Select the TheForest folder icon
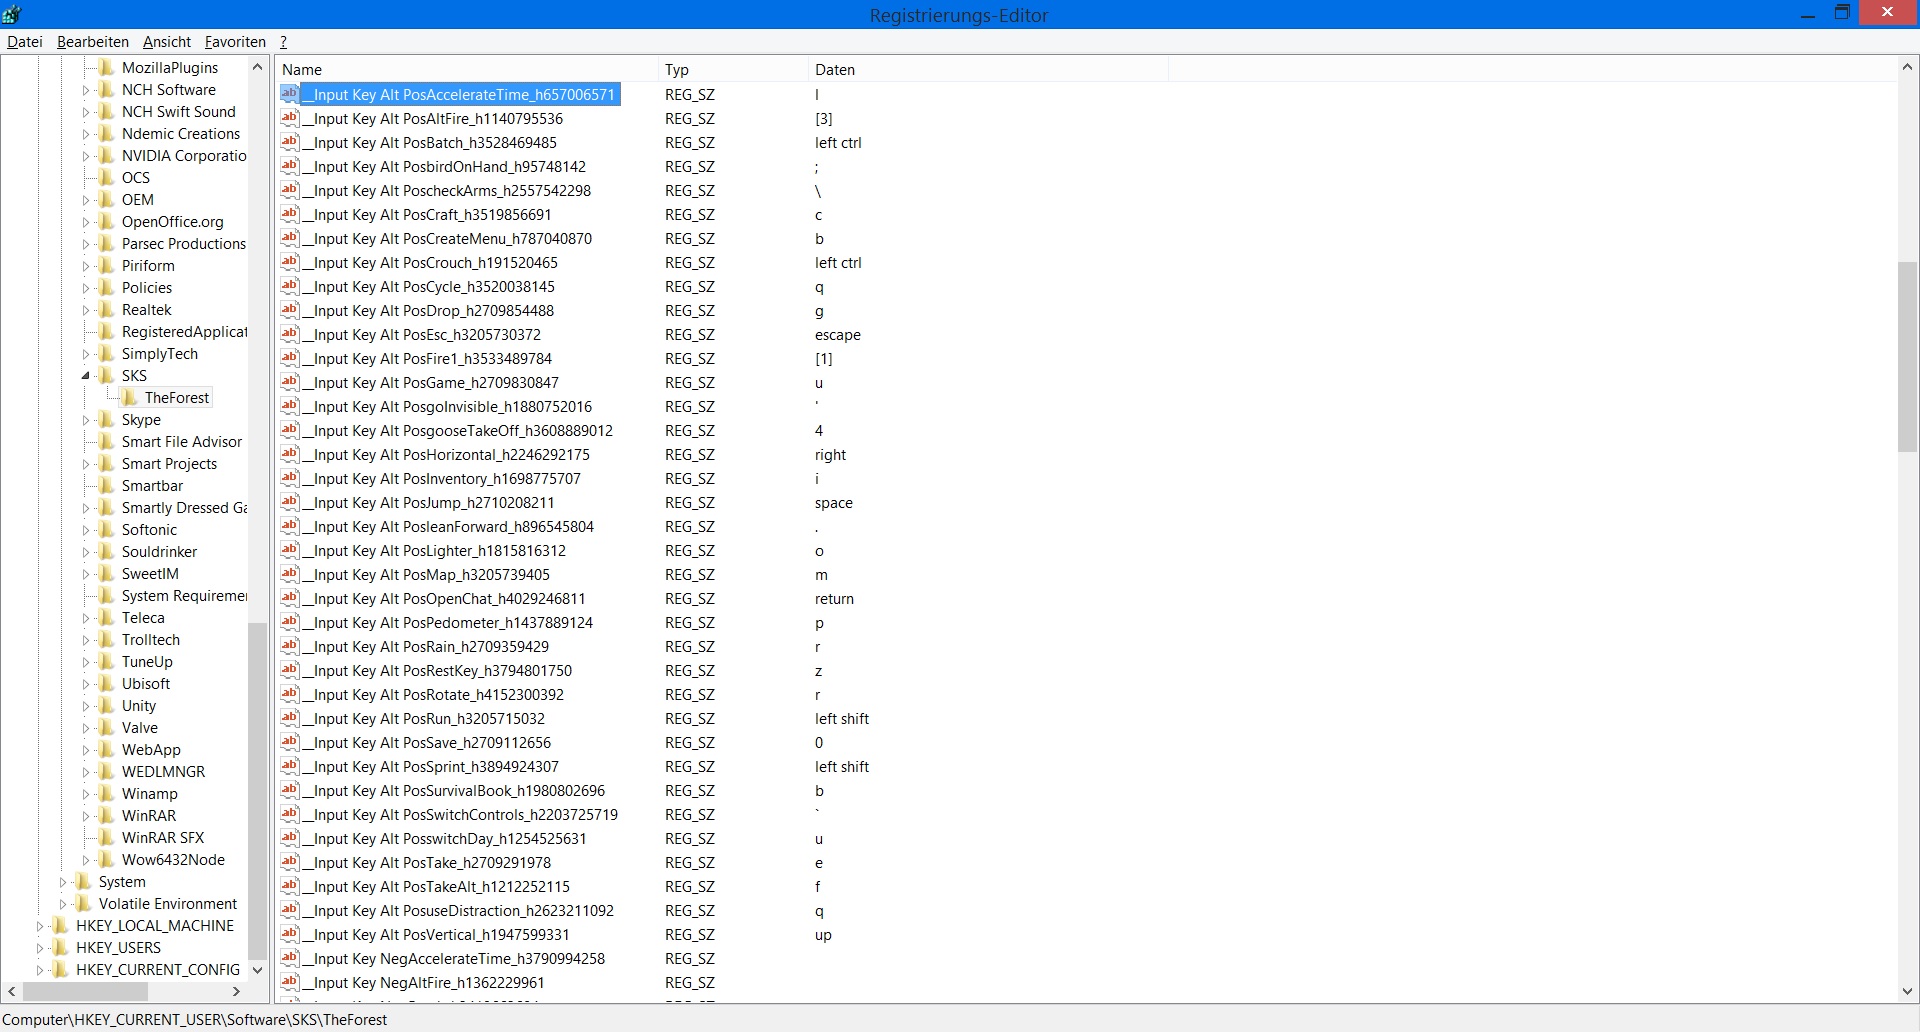 click(130, 398)
